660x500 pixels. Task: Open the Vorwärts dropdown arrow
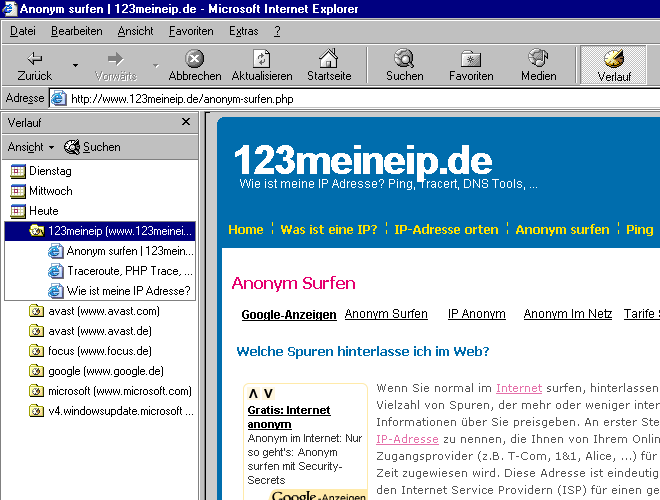click(x=156, y=65)
